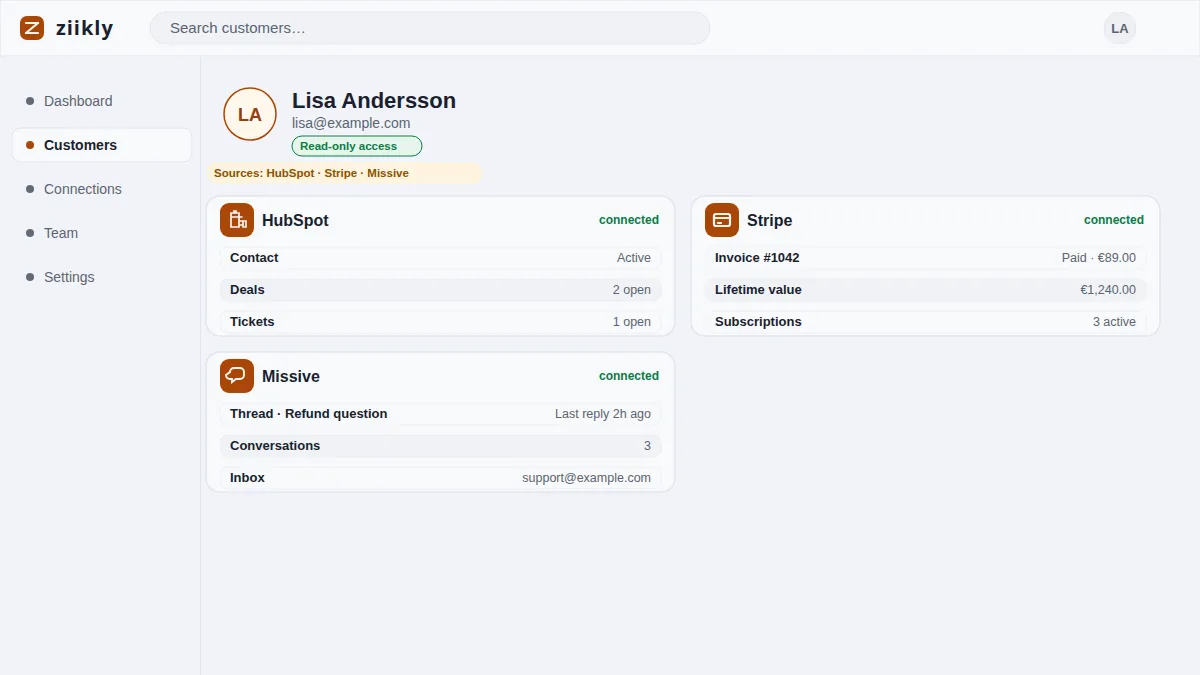This screenshot has height=675, width=1200.
Task: Click the Sources: HubSpot · Stripe · Missive banner
Action: [345, 173]
